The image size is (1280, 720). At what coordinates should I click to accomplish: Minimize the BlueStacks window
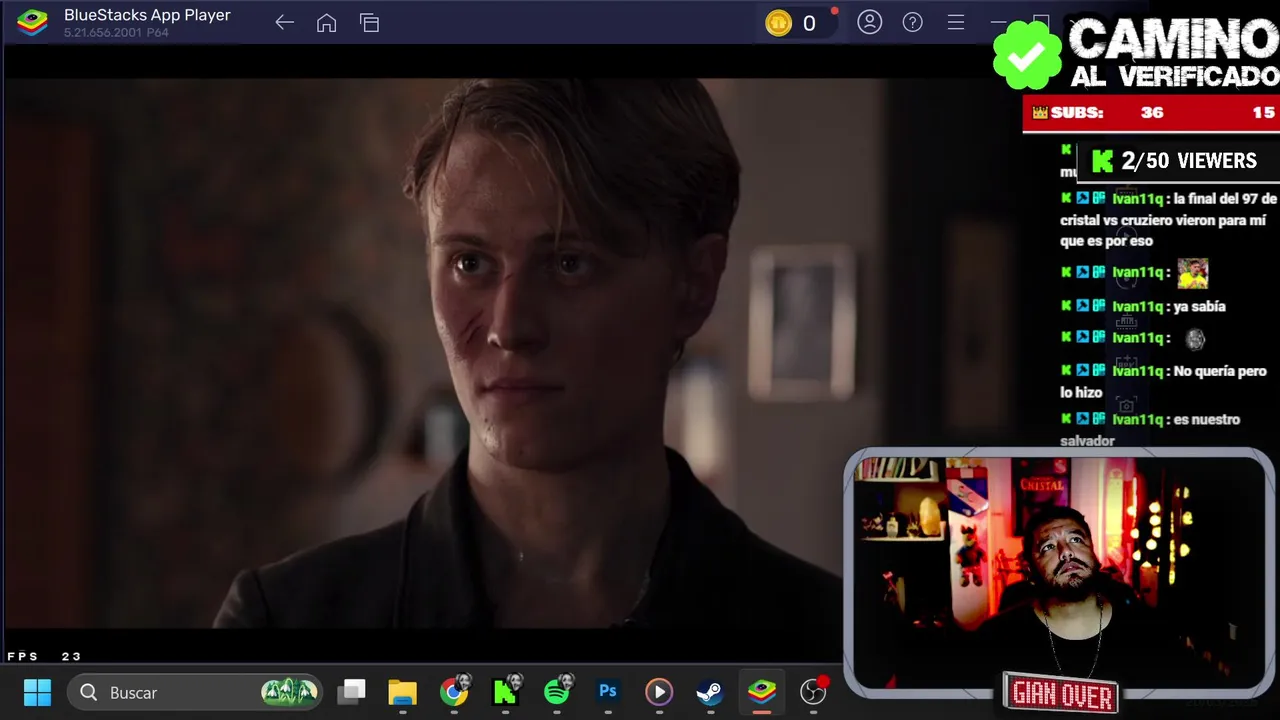[x=998, y=22]
